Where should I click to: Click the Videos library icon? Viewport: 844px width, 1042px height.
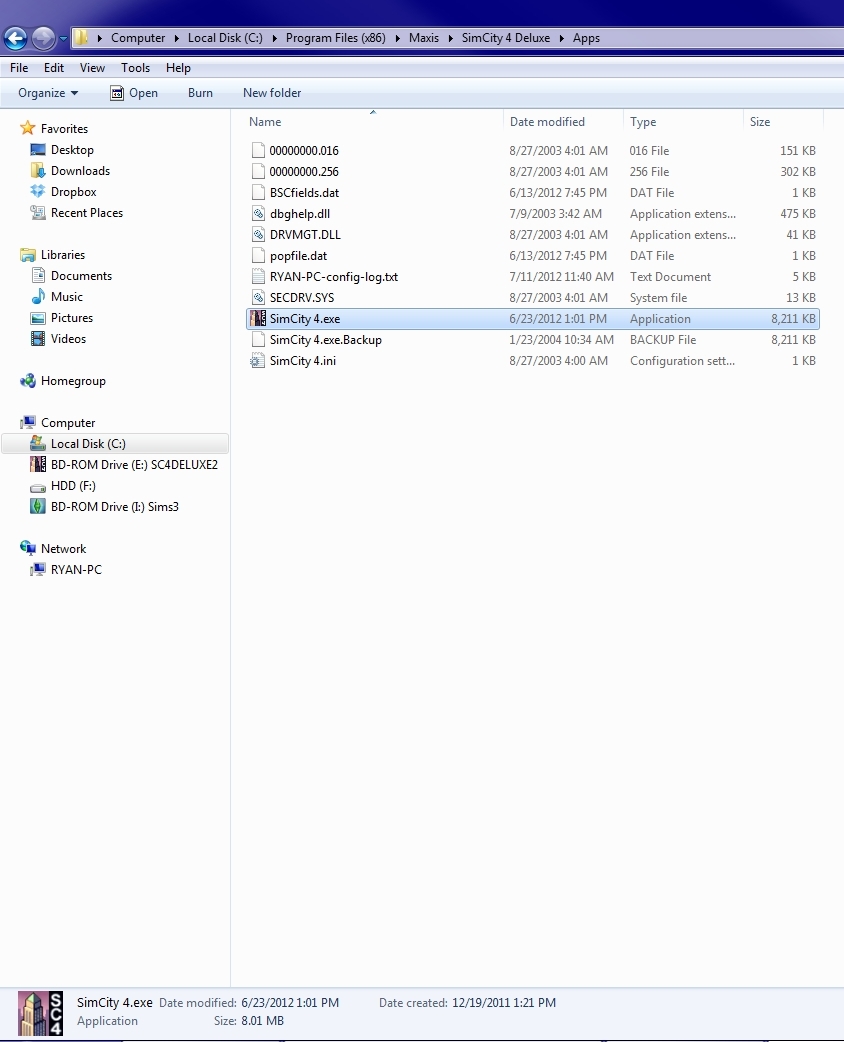tap(38, 338)
